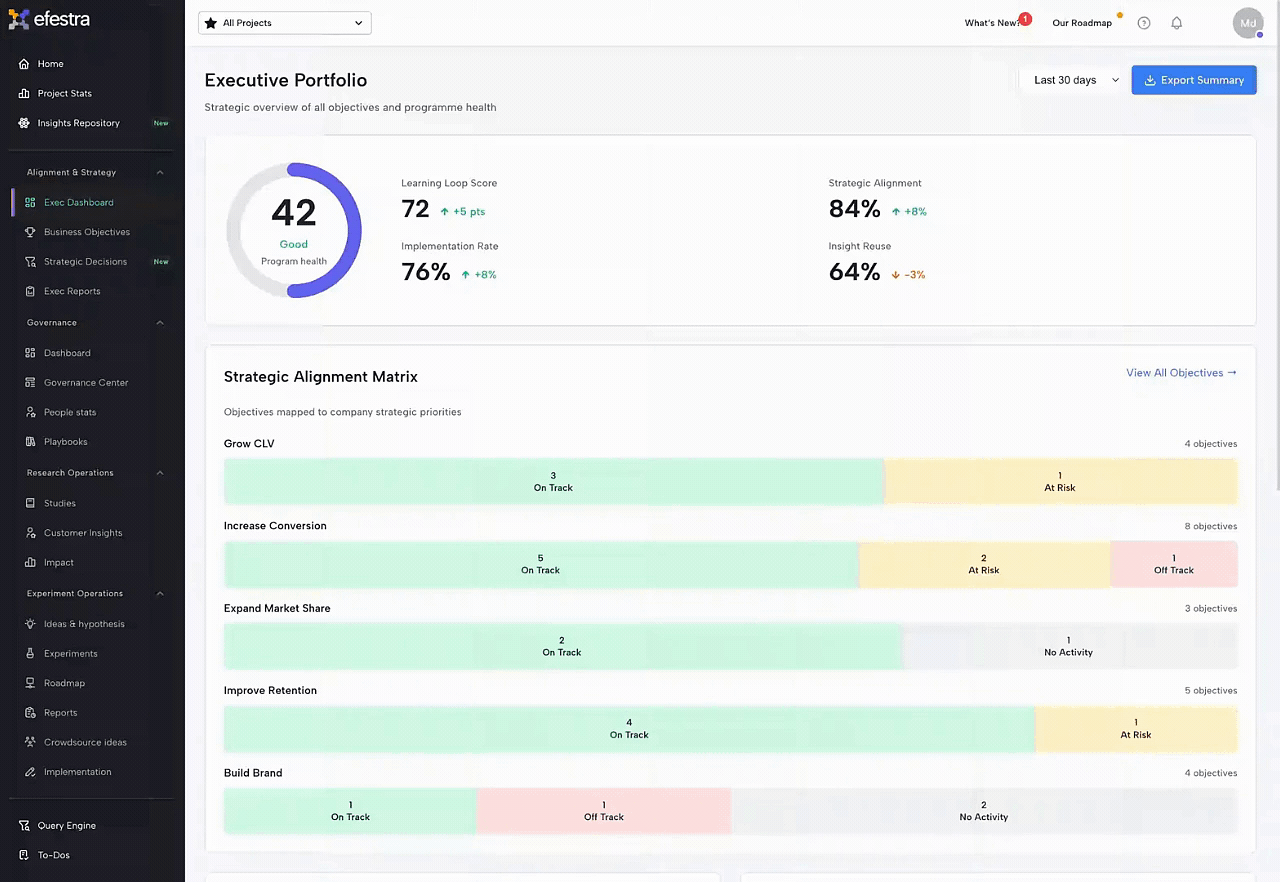
Task: Collapse the Alignment & Strategy section
Action: tap(160, 172)
